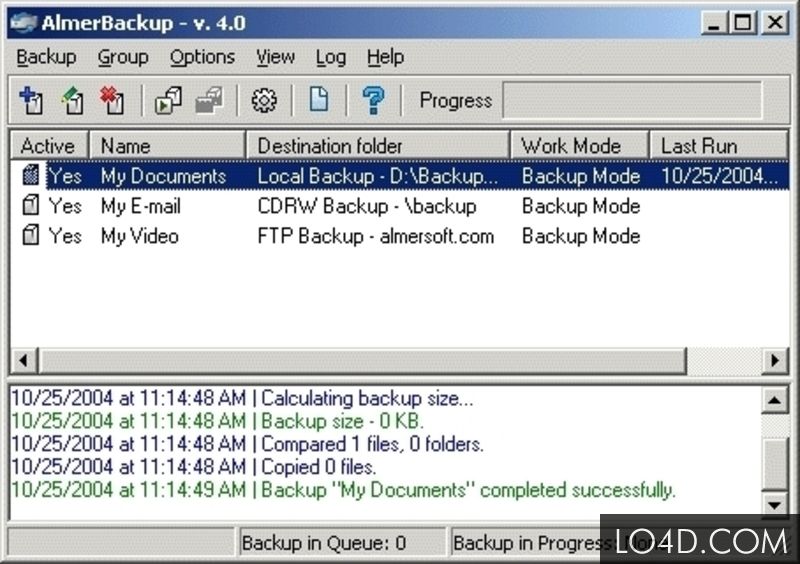Click the 10/25/2004 Last Run cell

(719, 176)
